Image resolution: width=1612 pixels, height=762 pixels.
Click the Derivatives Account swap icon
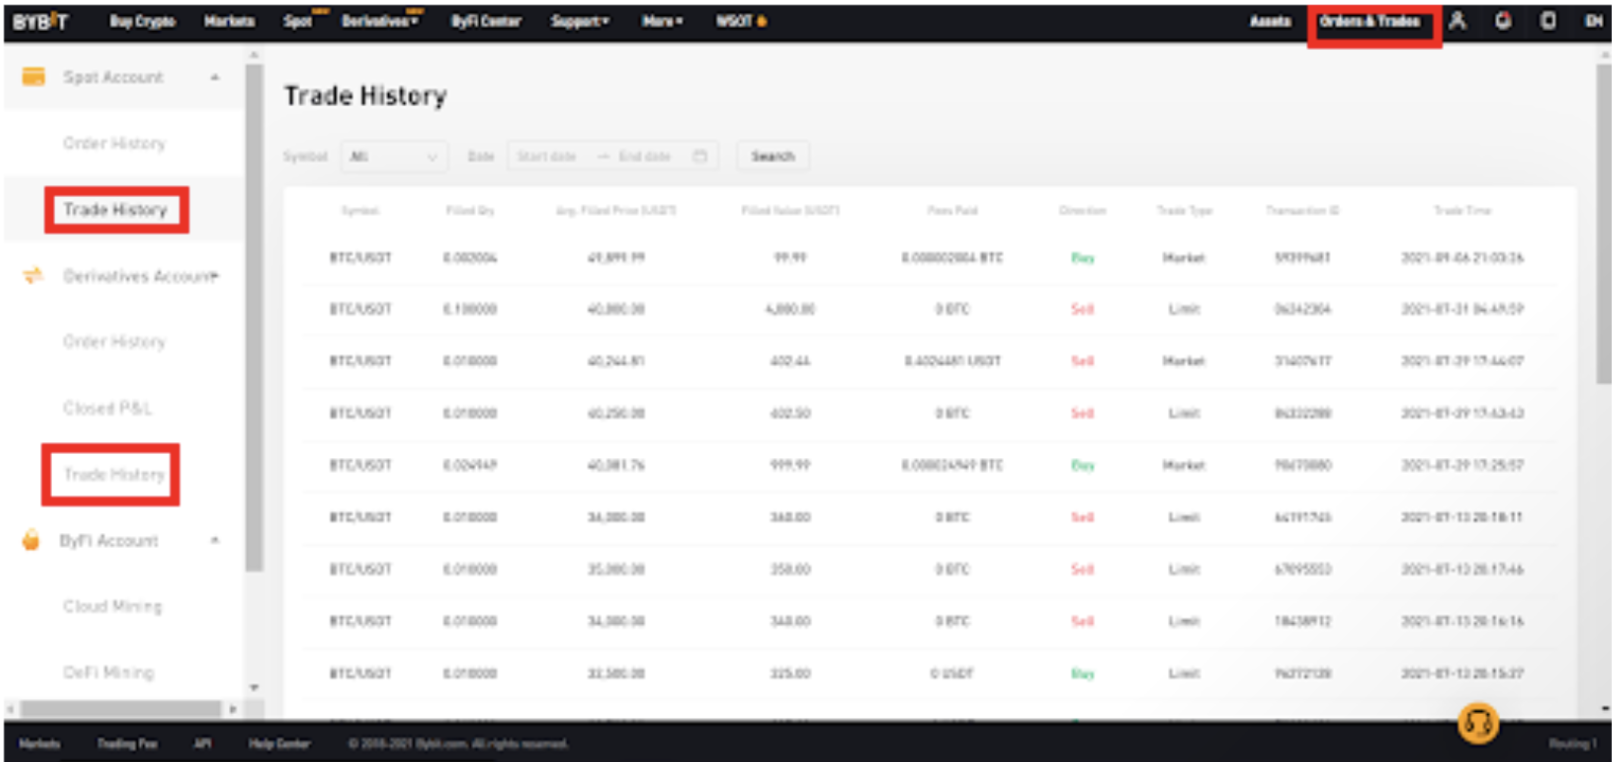click(x=33, y=276)
